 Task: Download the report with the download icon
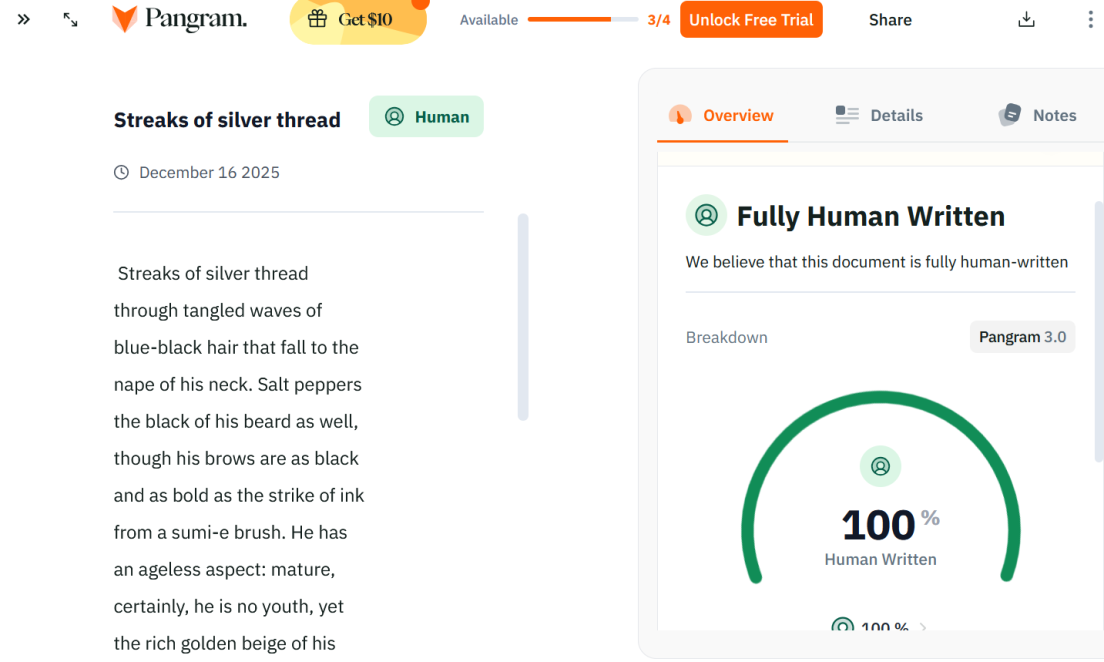coord(1026,20)
